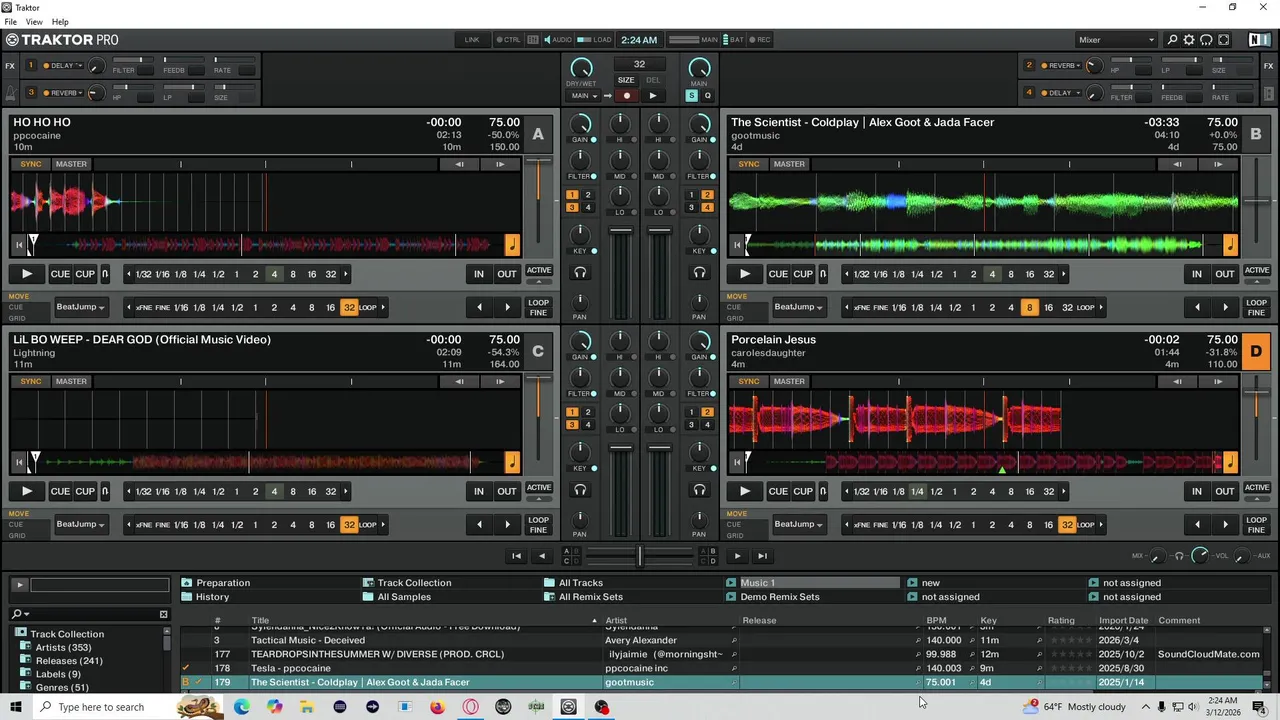Turn the FX unit 1 dry/wet knob
Screen dimensions: 1280x720
96,66
